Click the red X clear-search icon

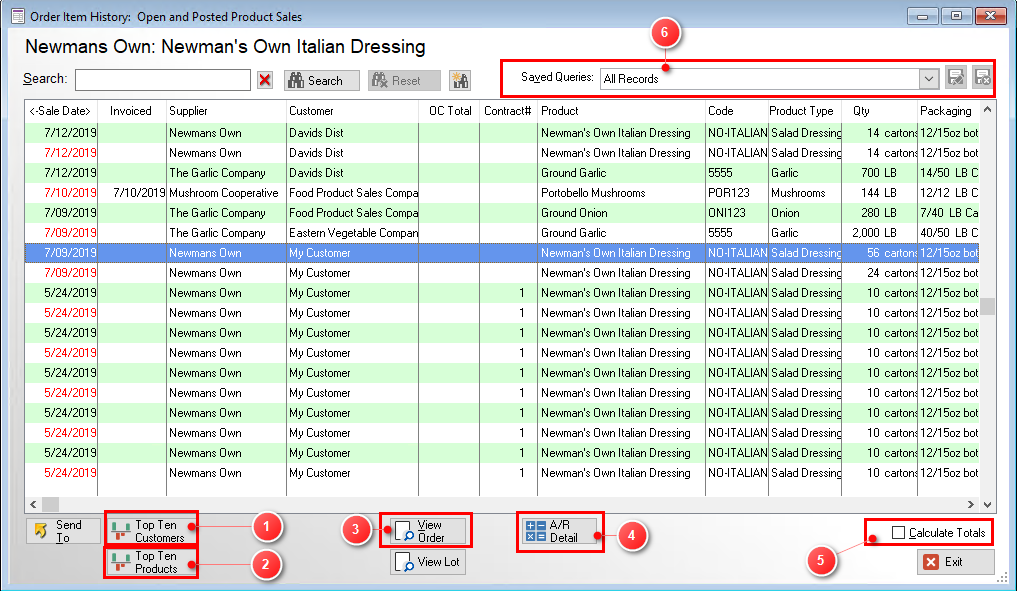(265, 80)
